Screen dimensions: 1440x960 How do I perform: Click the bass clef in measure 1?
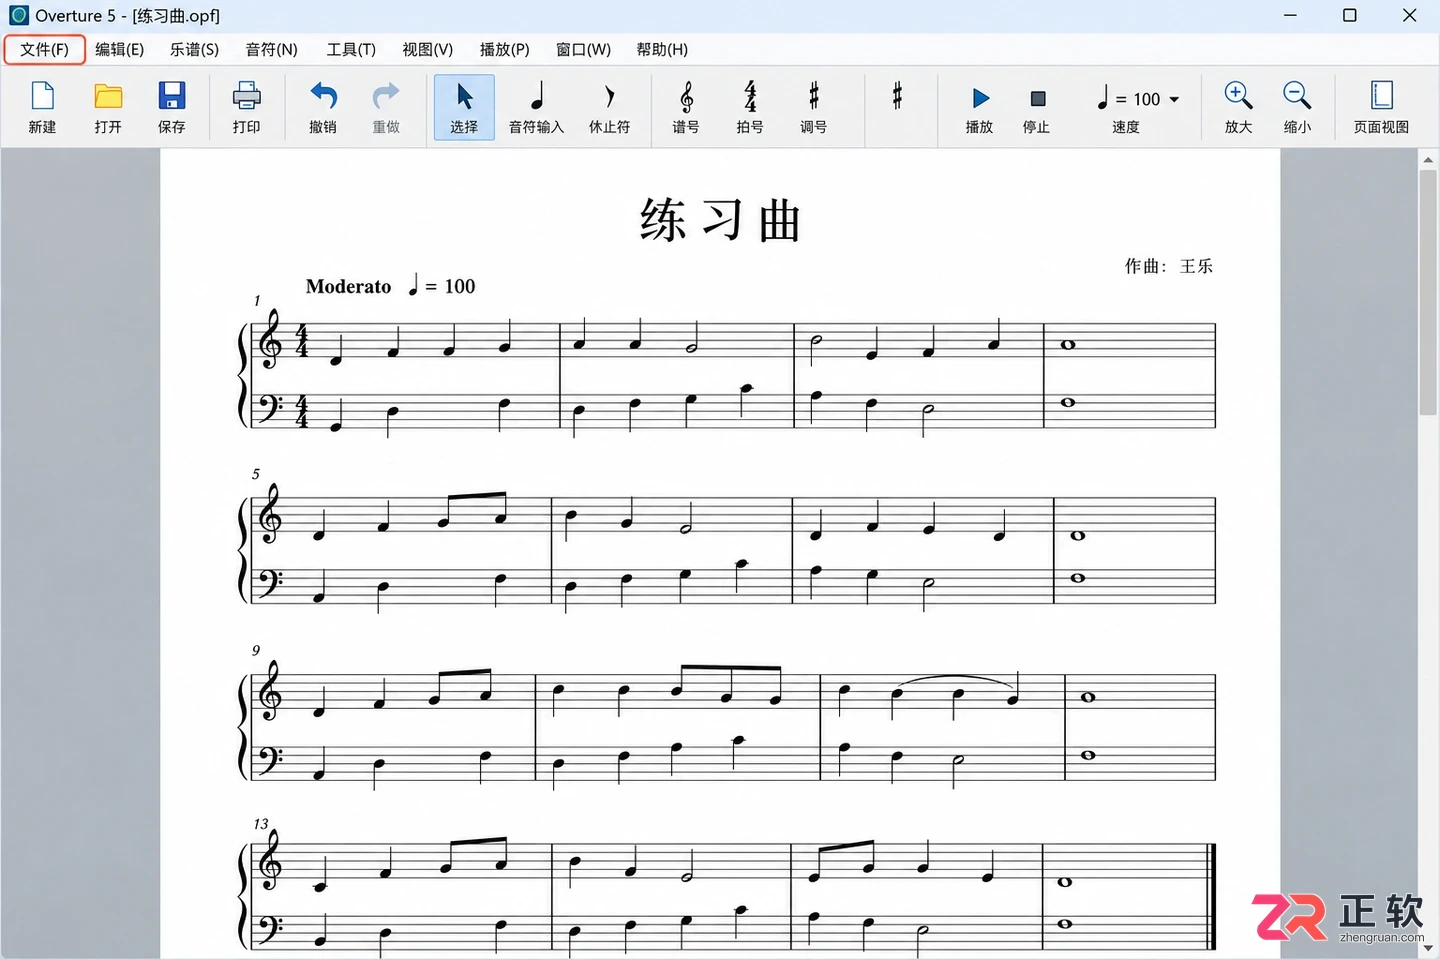pyautogui.click(x=269, y=407)
